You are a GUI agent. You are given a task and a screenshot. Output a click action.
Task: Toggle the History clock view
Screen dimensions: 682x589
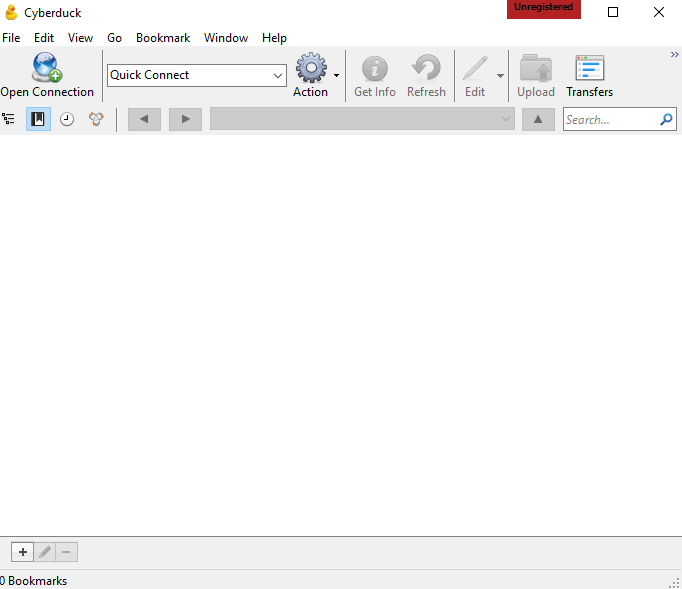(67, 119)
